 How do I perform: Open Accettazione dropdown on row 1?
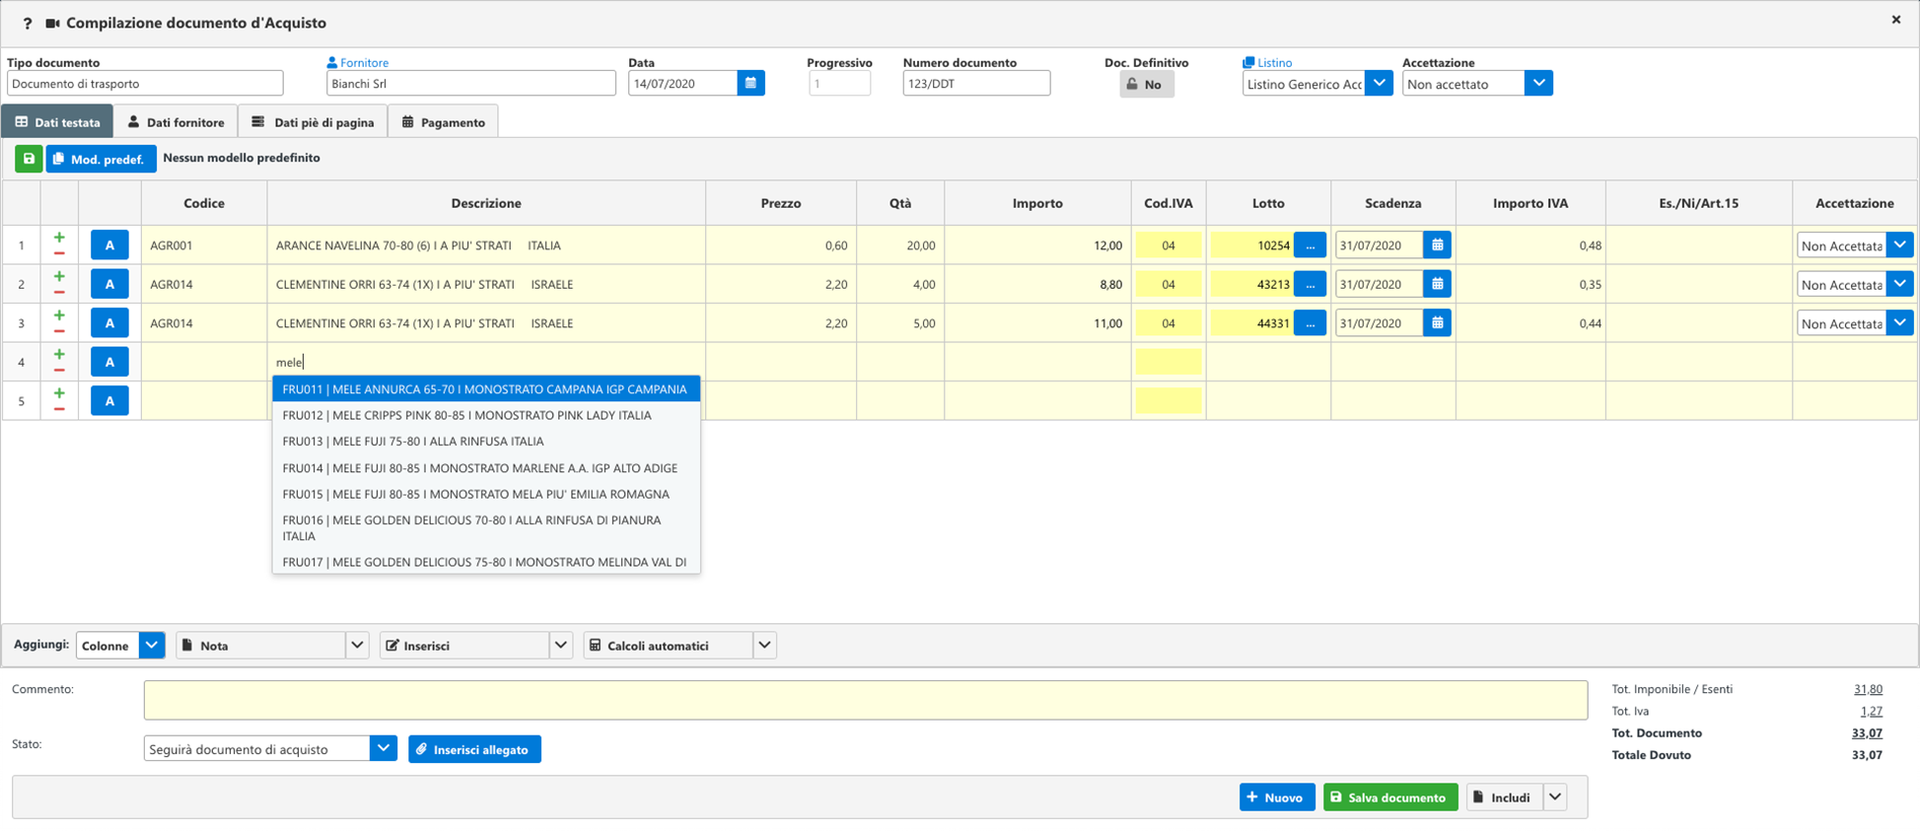tap(1900, 245)
